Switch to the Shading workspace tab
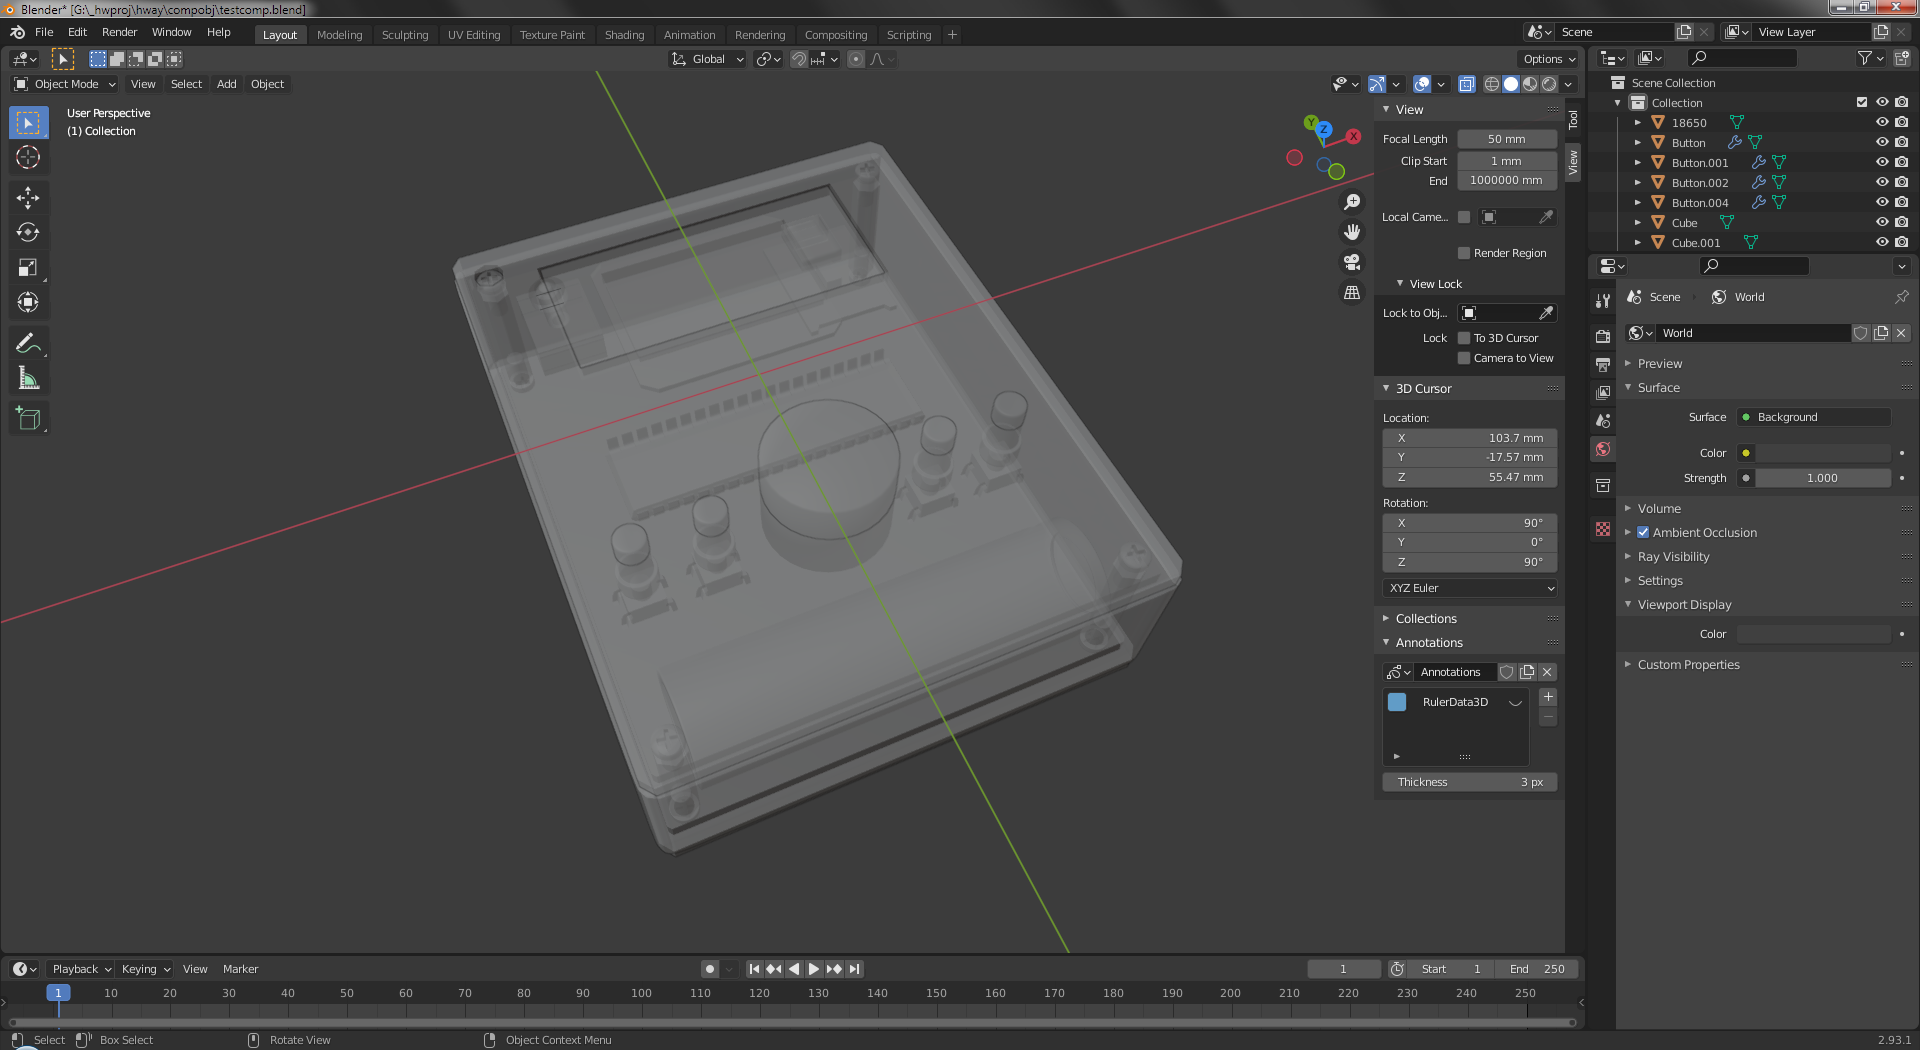The height and width of the screenshot is (1050, 1920). coord(624,35)
